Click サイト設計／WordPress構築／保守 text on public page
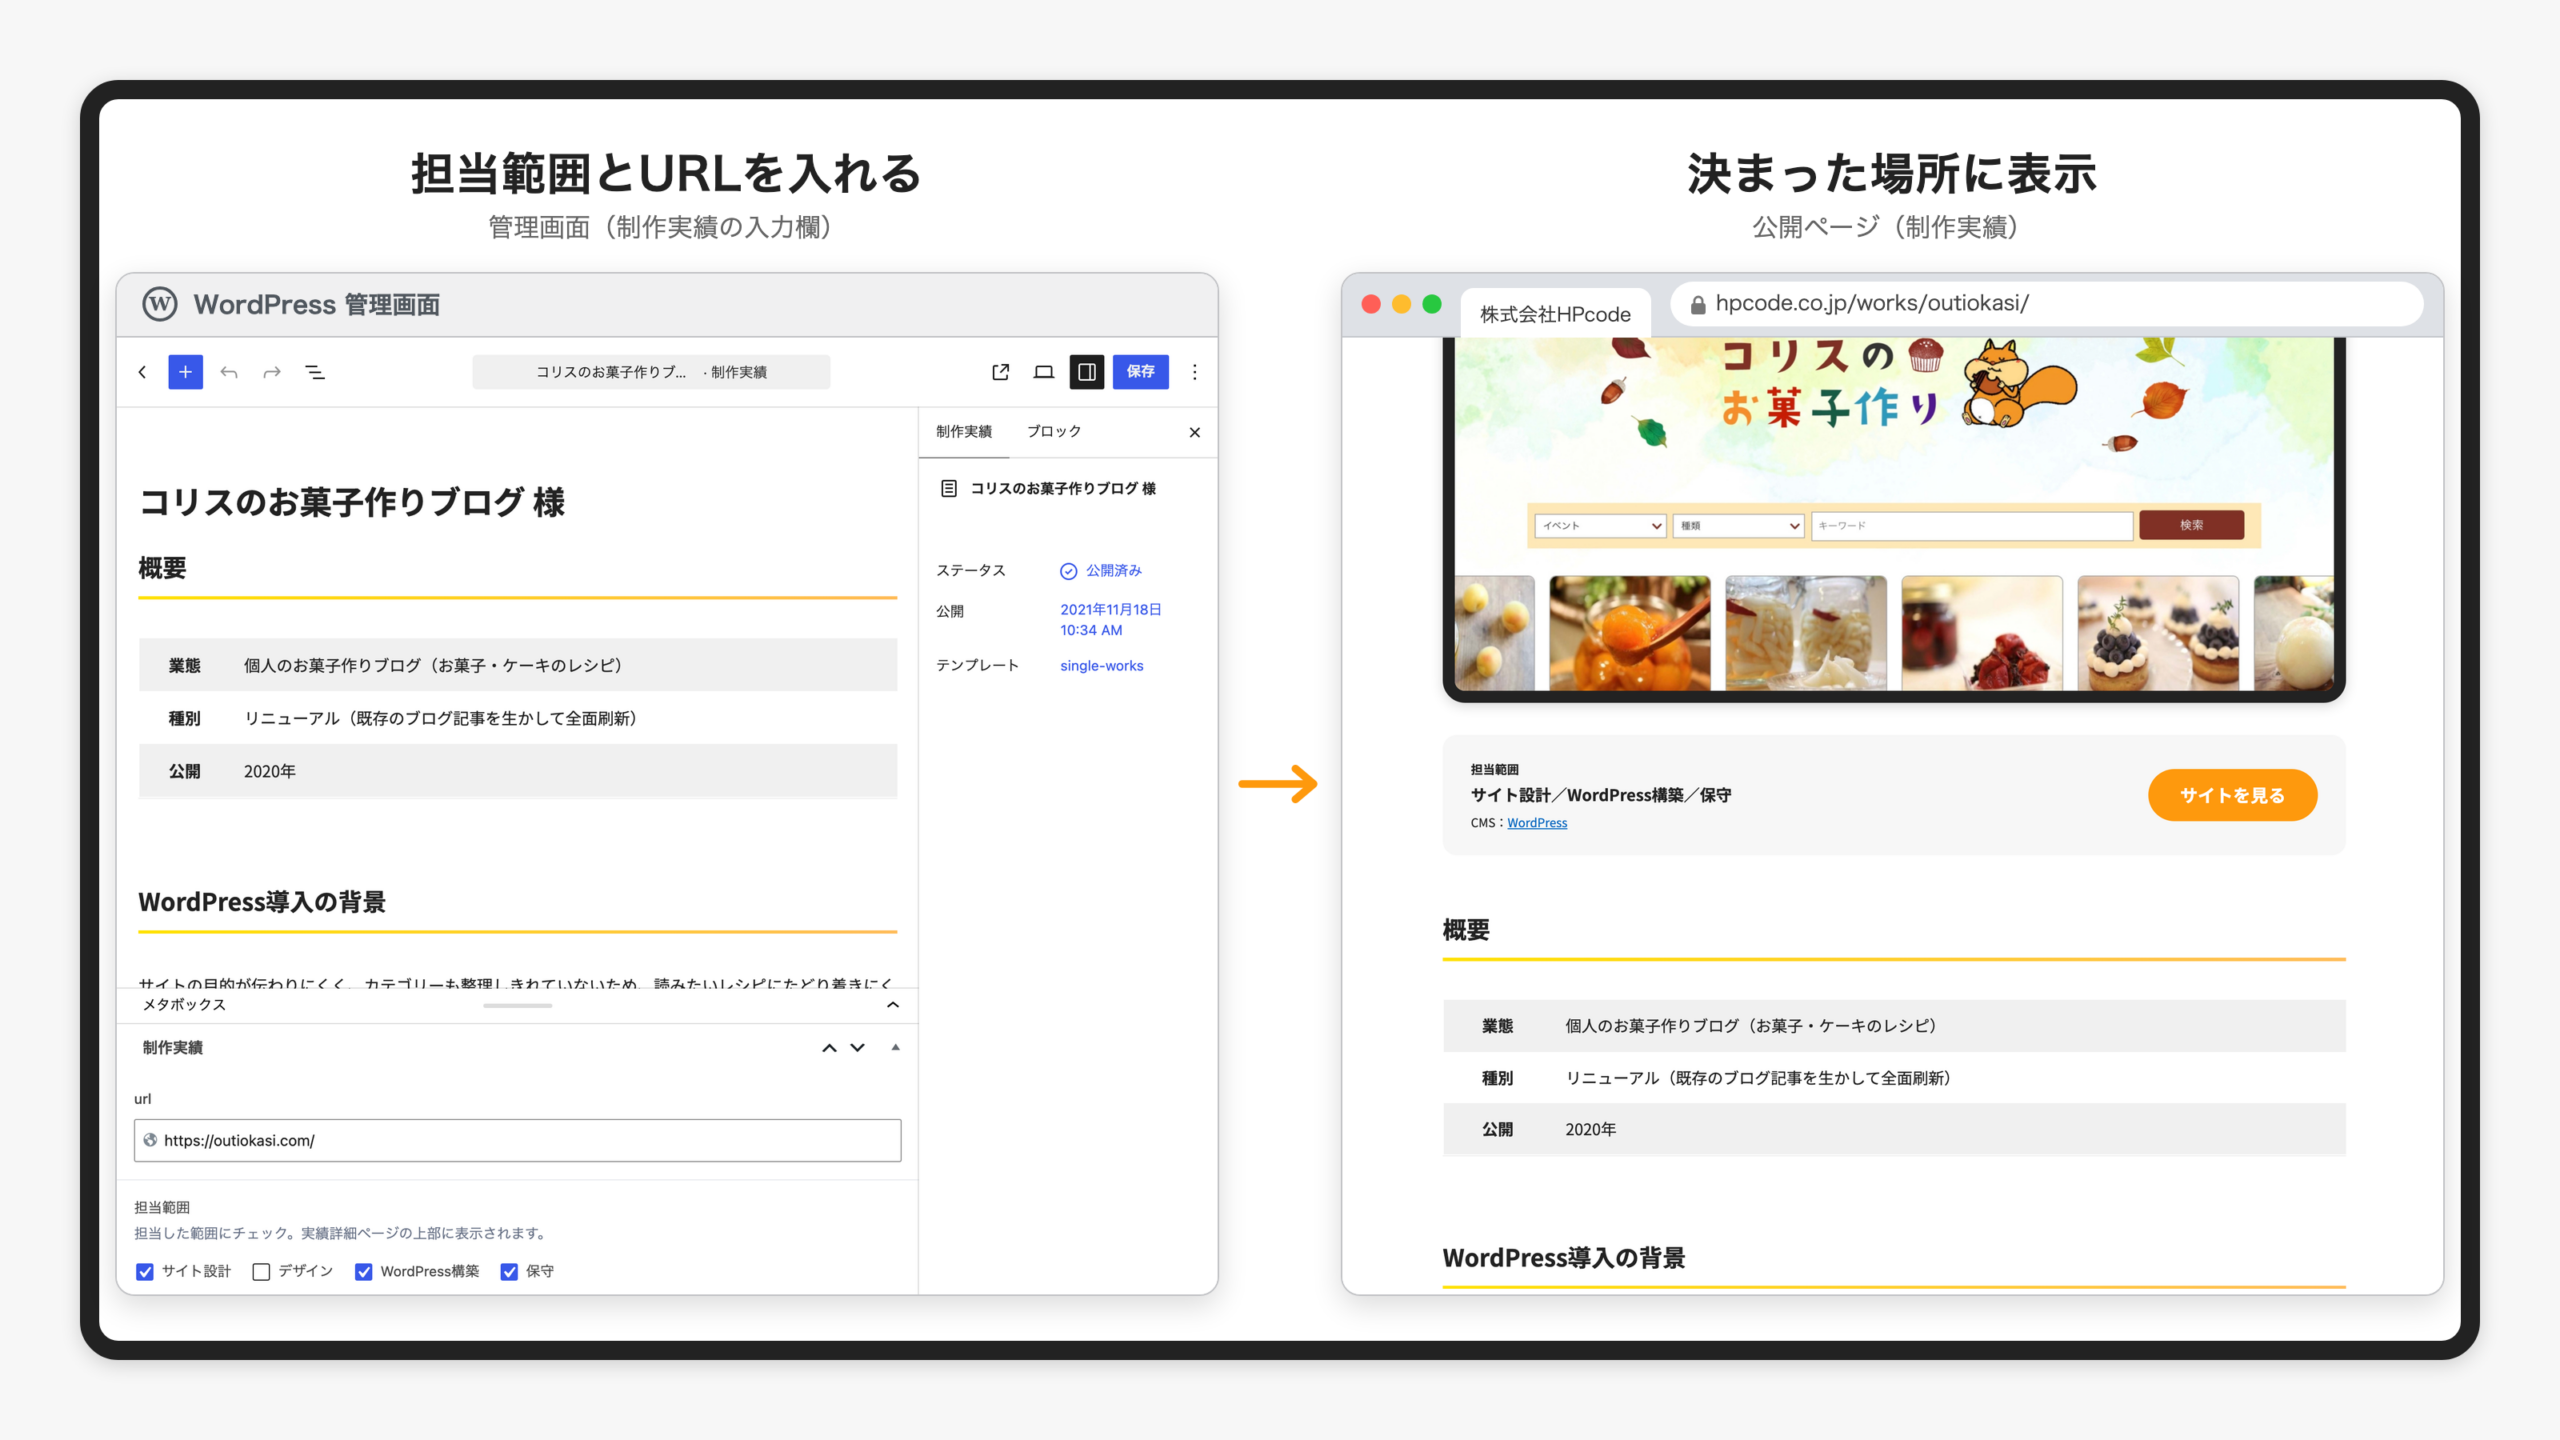 1601,795
